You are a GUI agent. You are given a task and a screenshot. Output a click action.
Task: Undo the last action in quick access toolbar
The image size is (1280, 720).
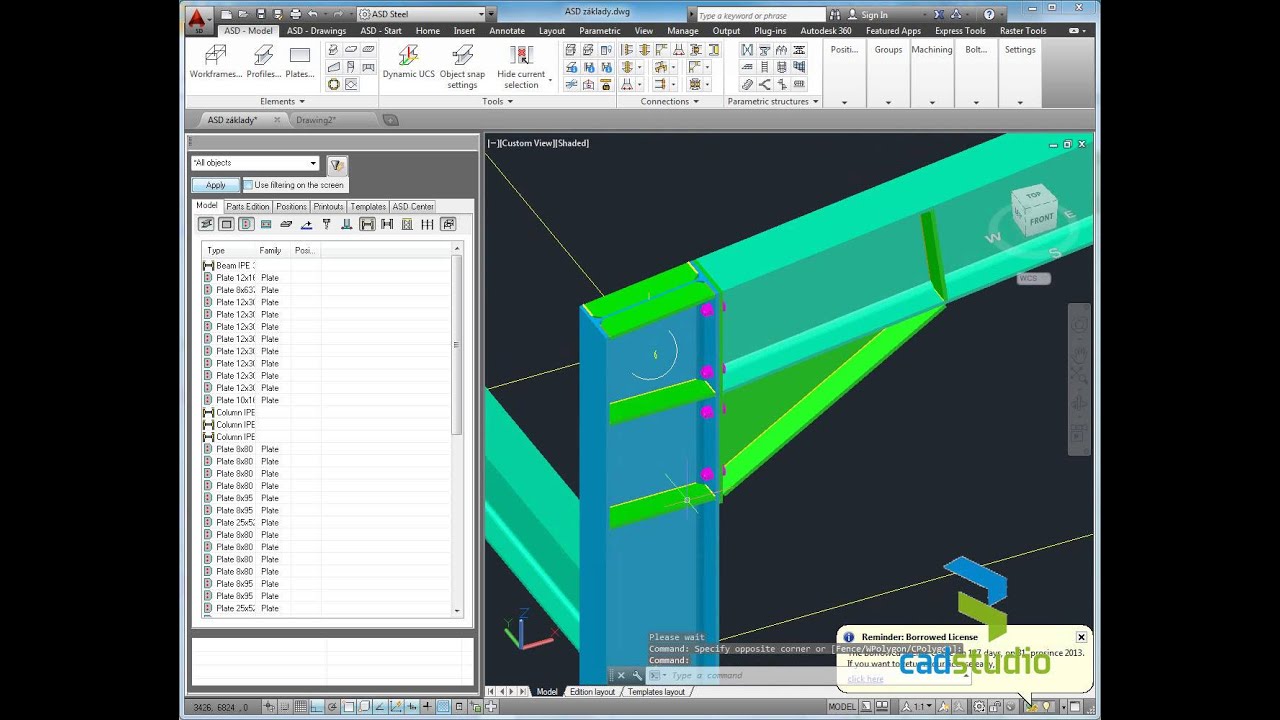click(313, 14)
